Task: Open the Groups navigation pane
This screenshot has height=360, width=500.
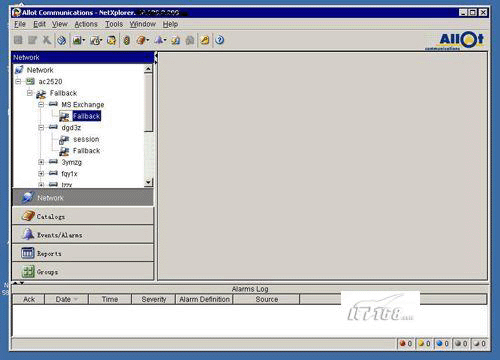Action: pos(83,271)
